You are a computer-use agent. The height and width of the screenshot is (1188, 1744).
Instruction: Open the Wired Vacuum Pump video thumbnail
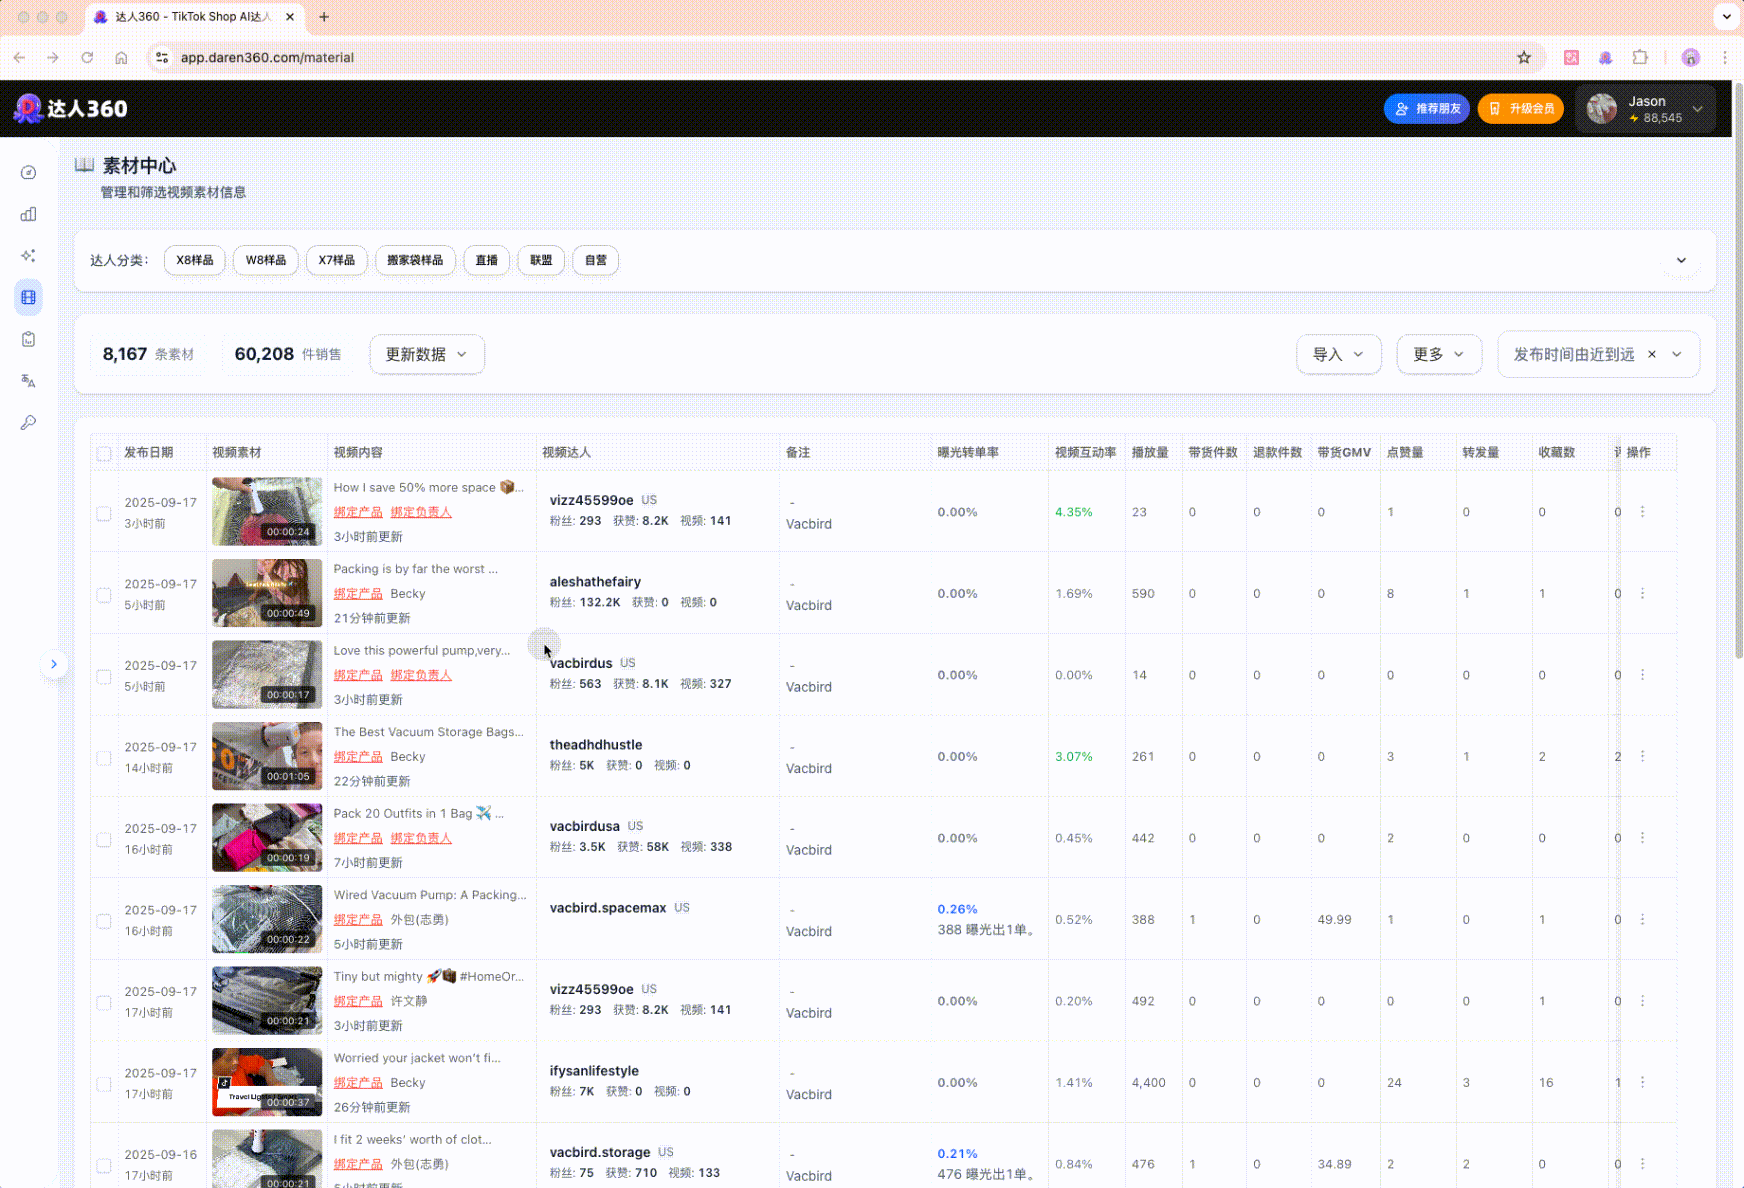(x=267, y=919)
